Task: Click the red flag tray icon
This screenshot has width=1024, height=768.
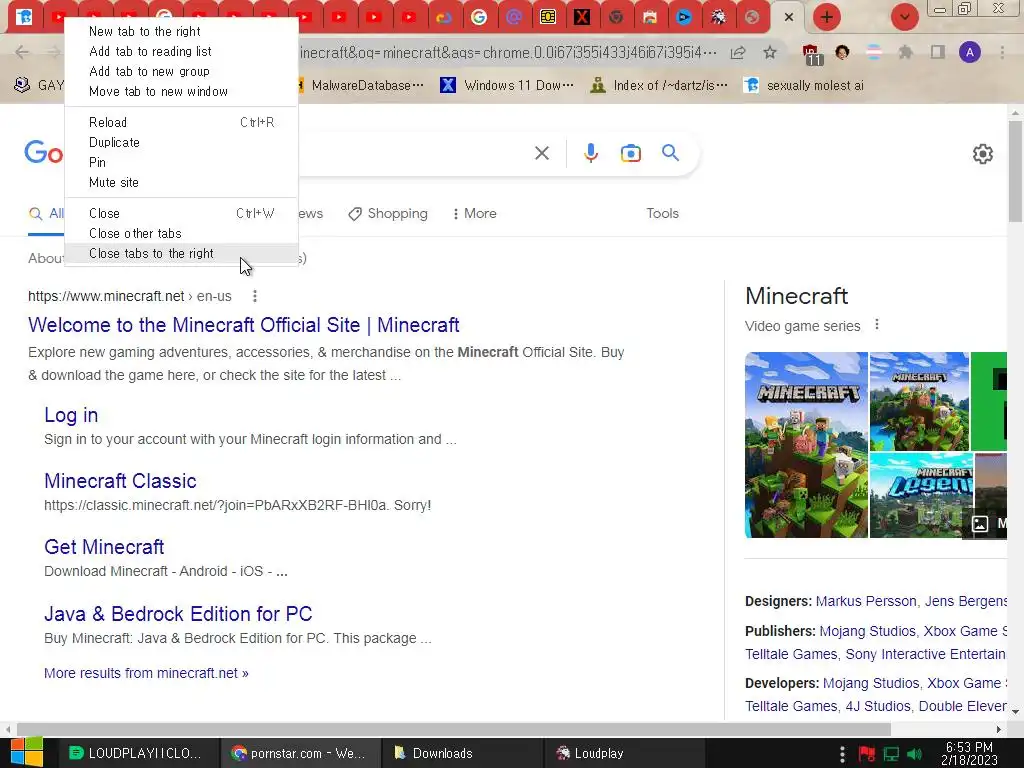Action: (x=867, y=754)
